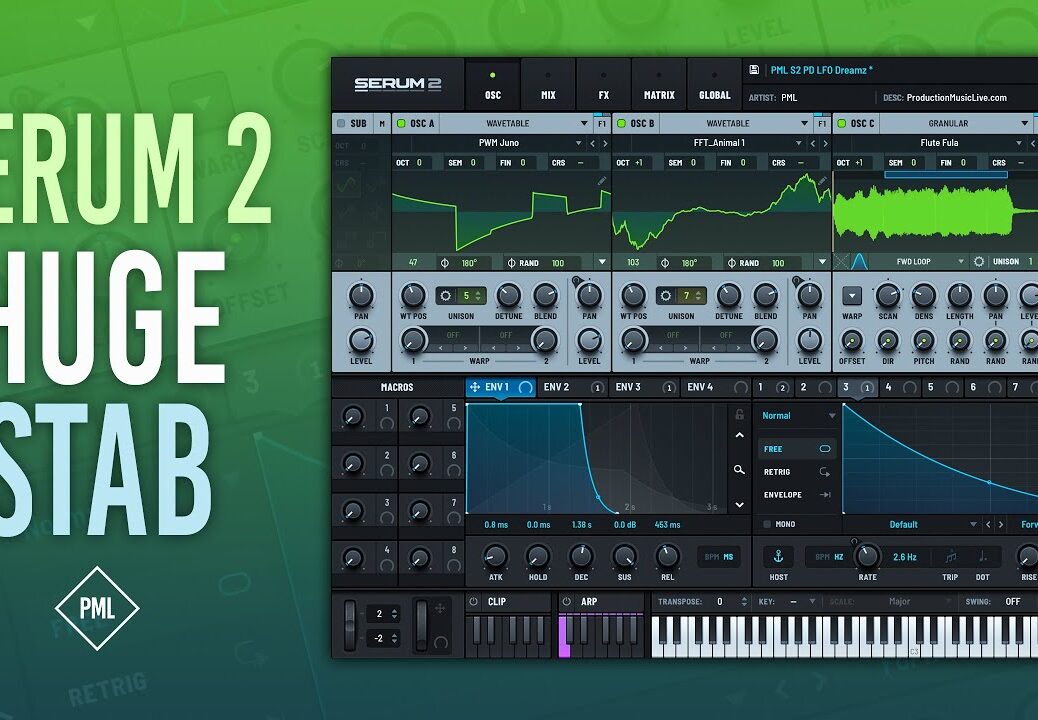Click the LFO RATE knob
1038x720 pixels.
867,557
